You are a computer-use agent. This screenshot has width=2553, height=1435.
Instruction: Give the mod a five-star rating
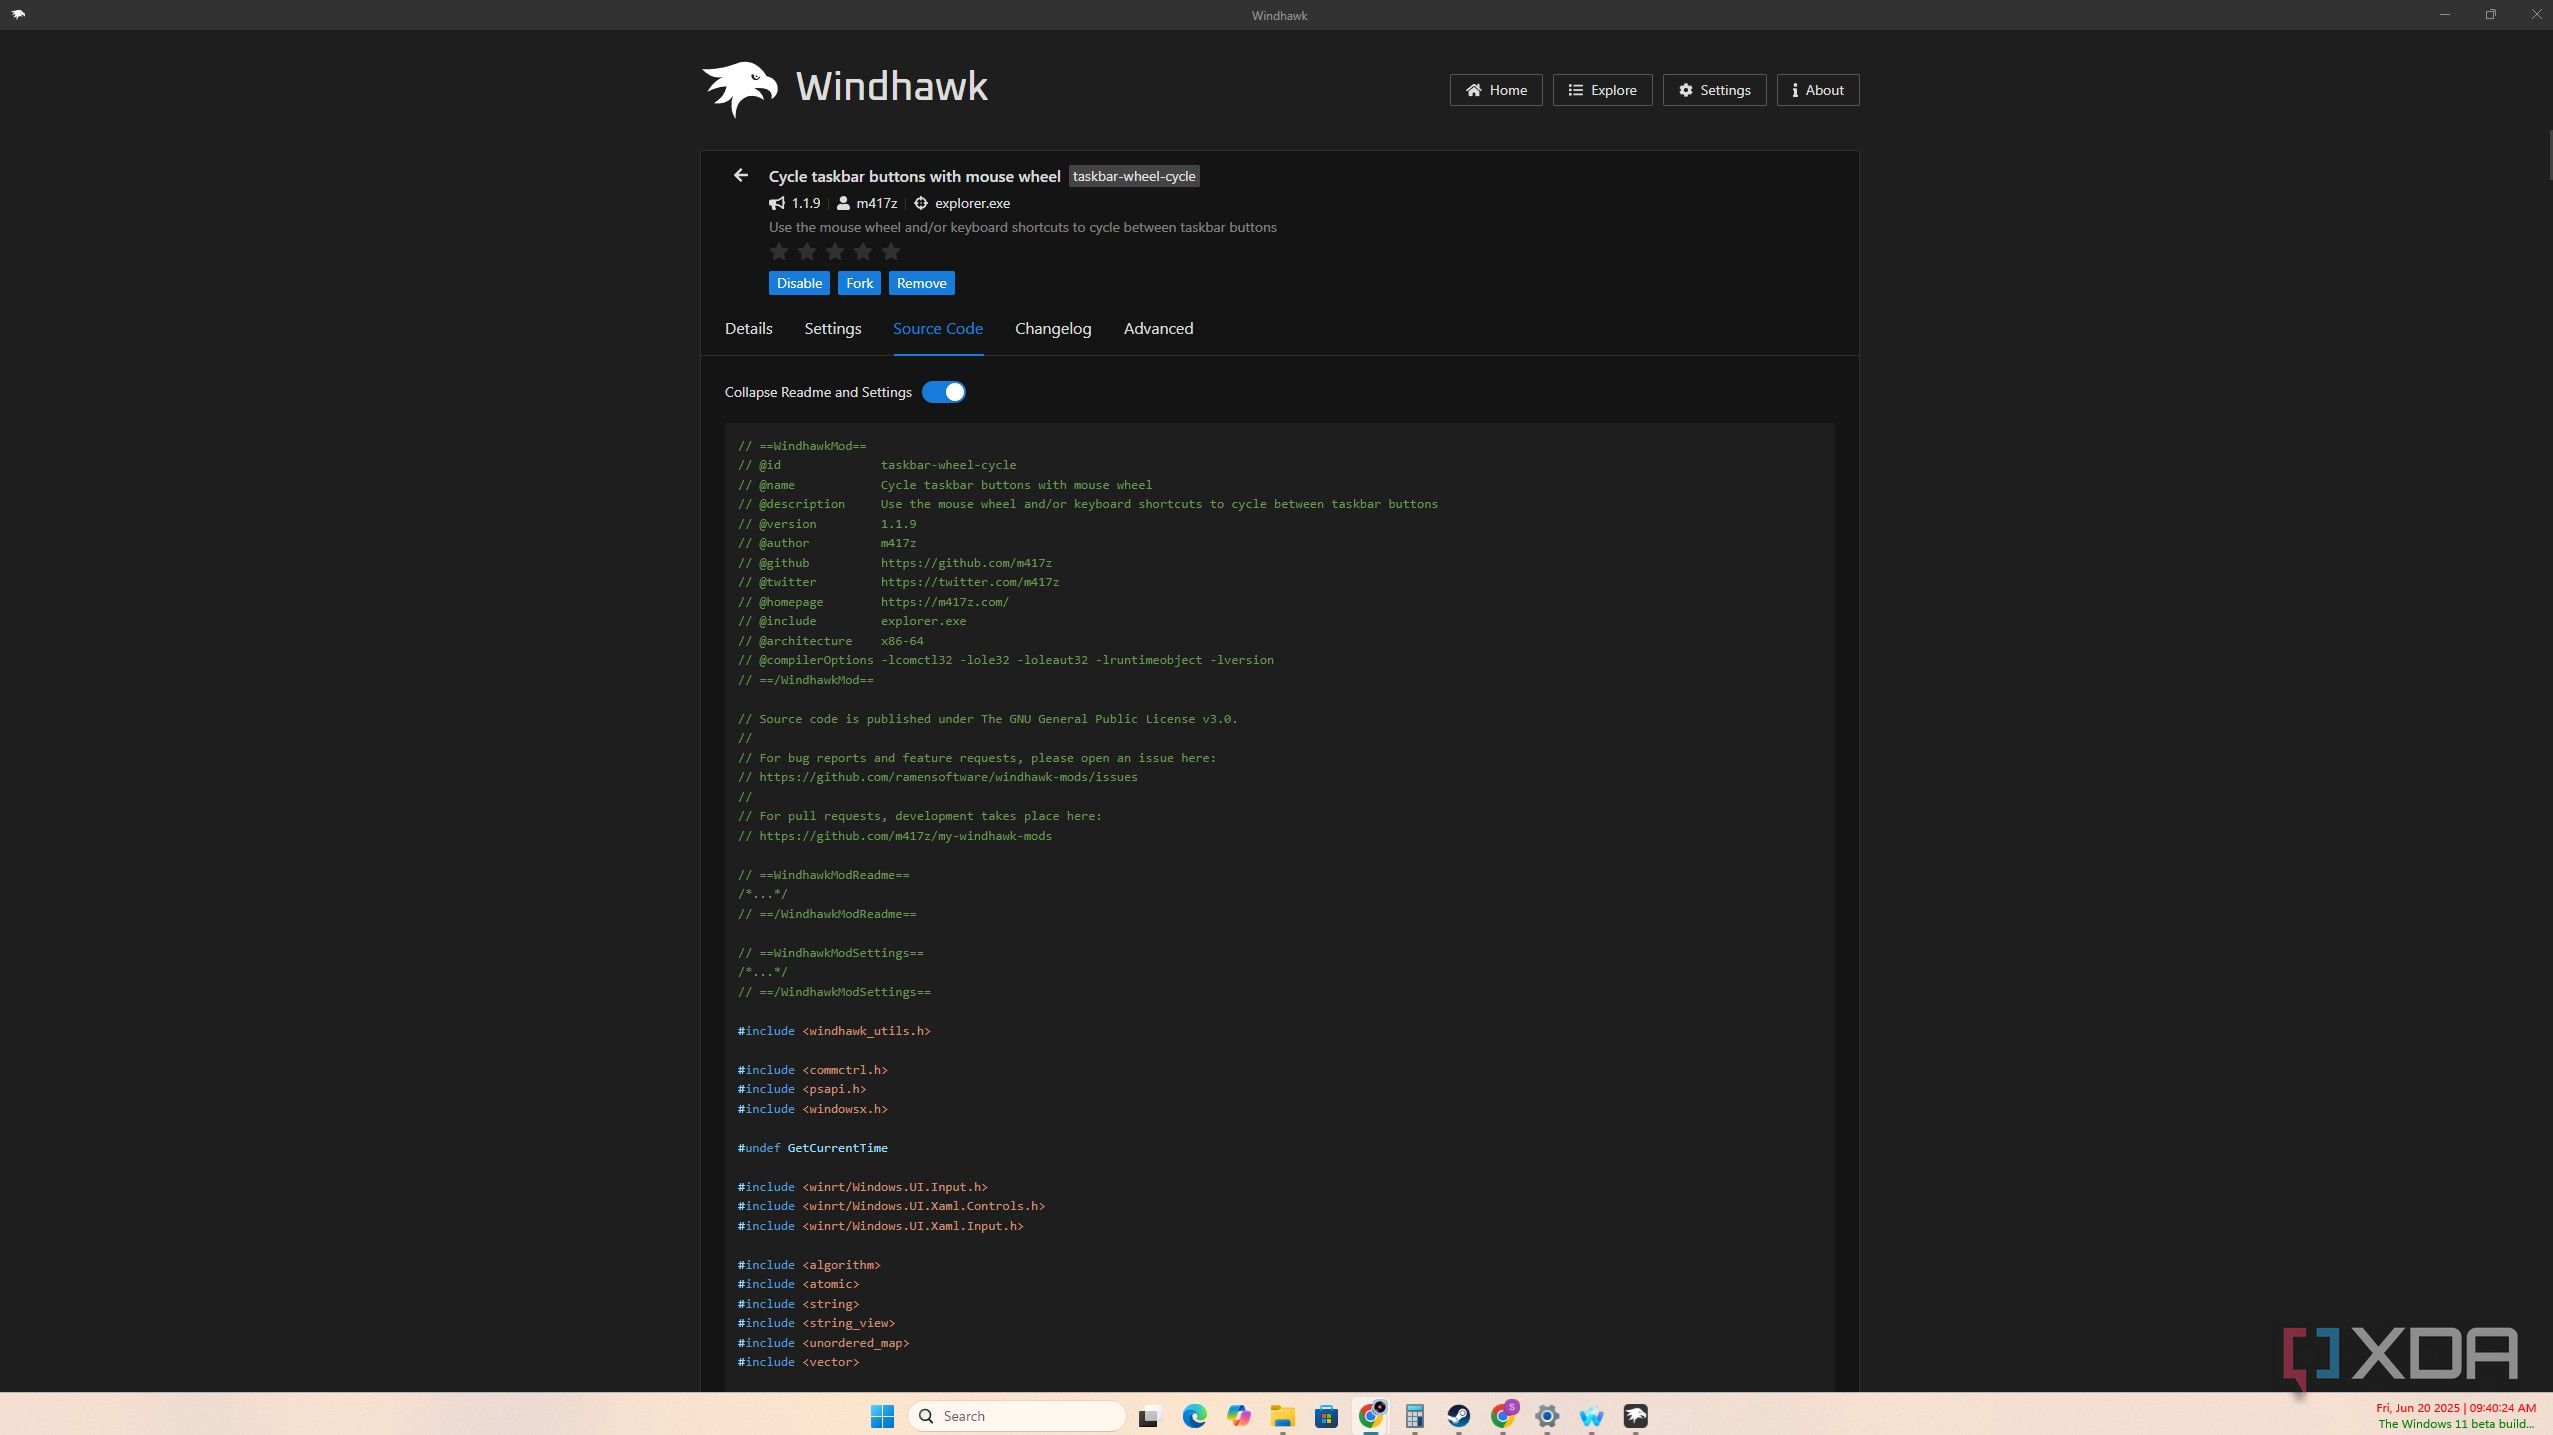[x=891, y=251]
